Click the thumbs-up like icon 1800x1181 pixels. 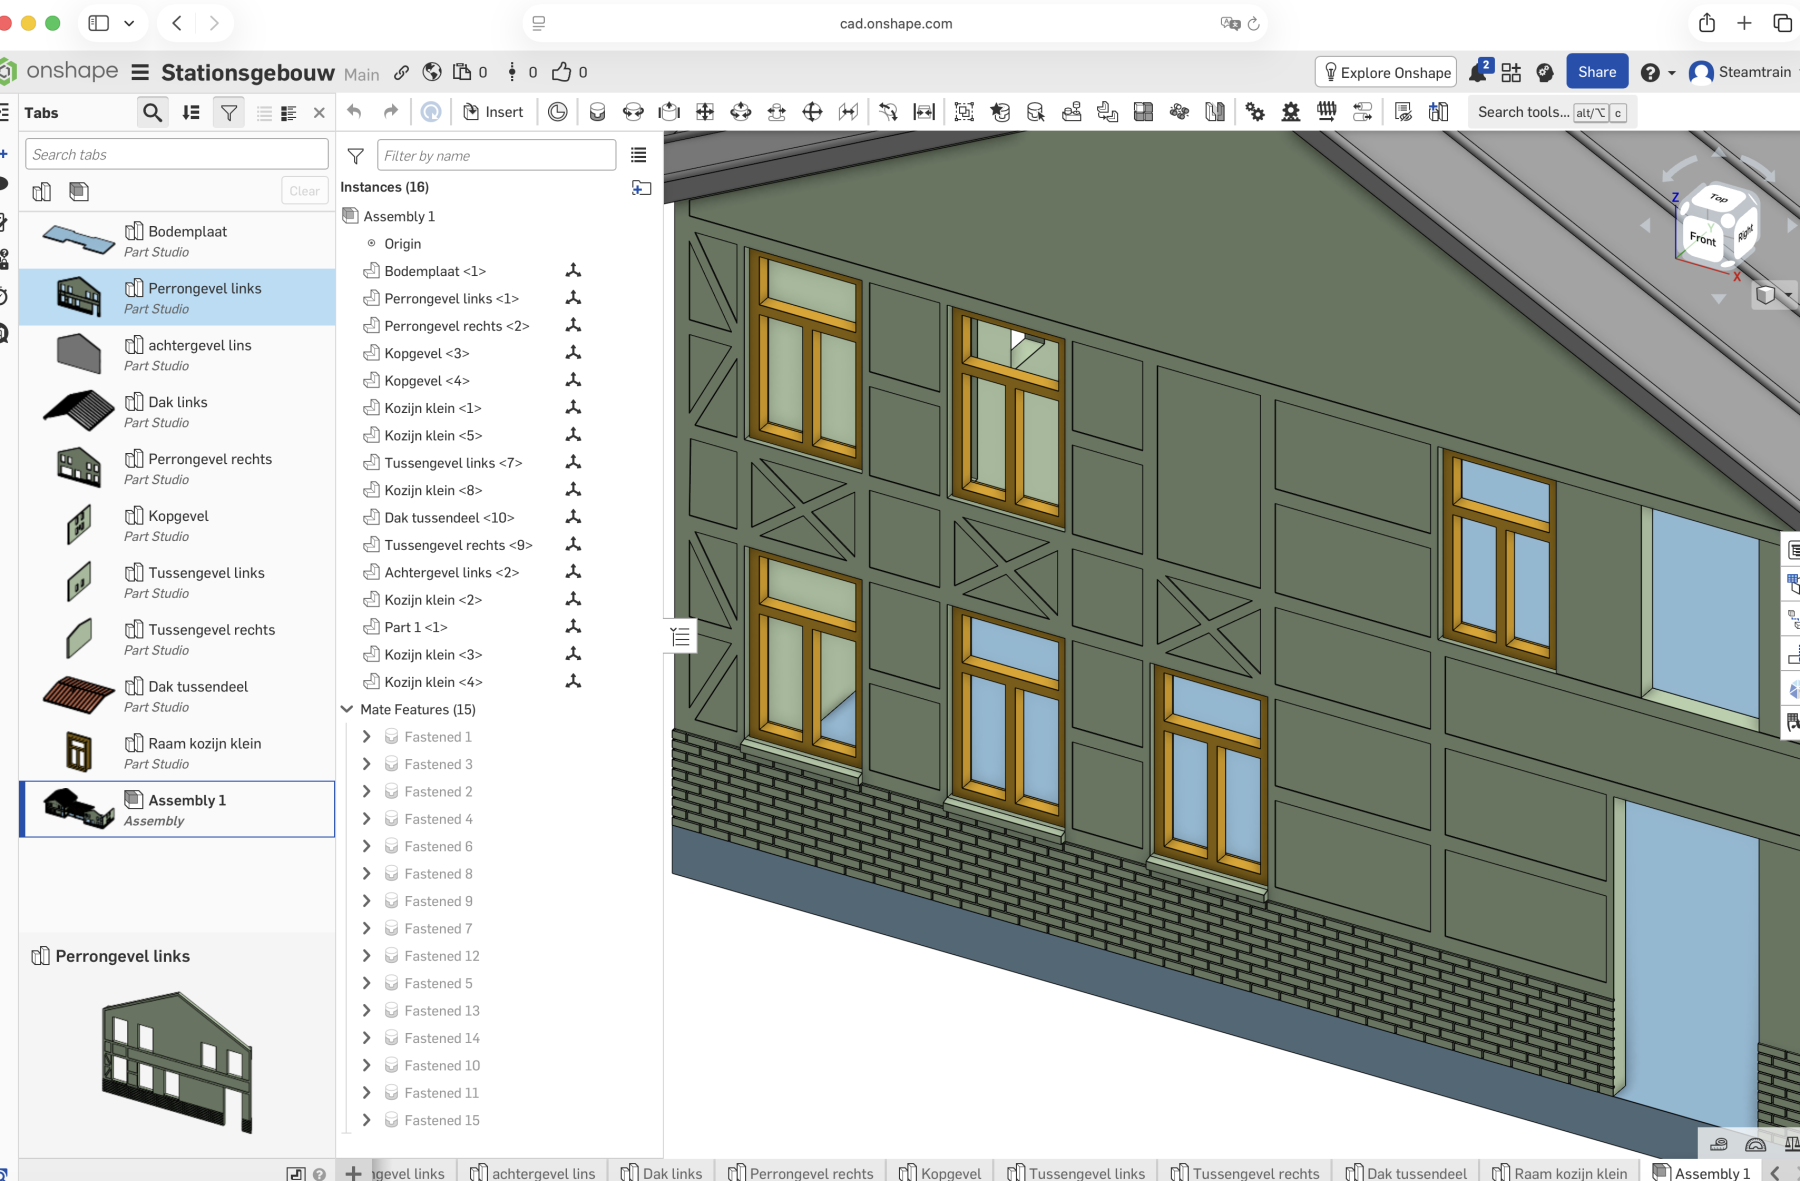pyautogui.click(x=562, y=72)
